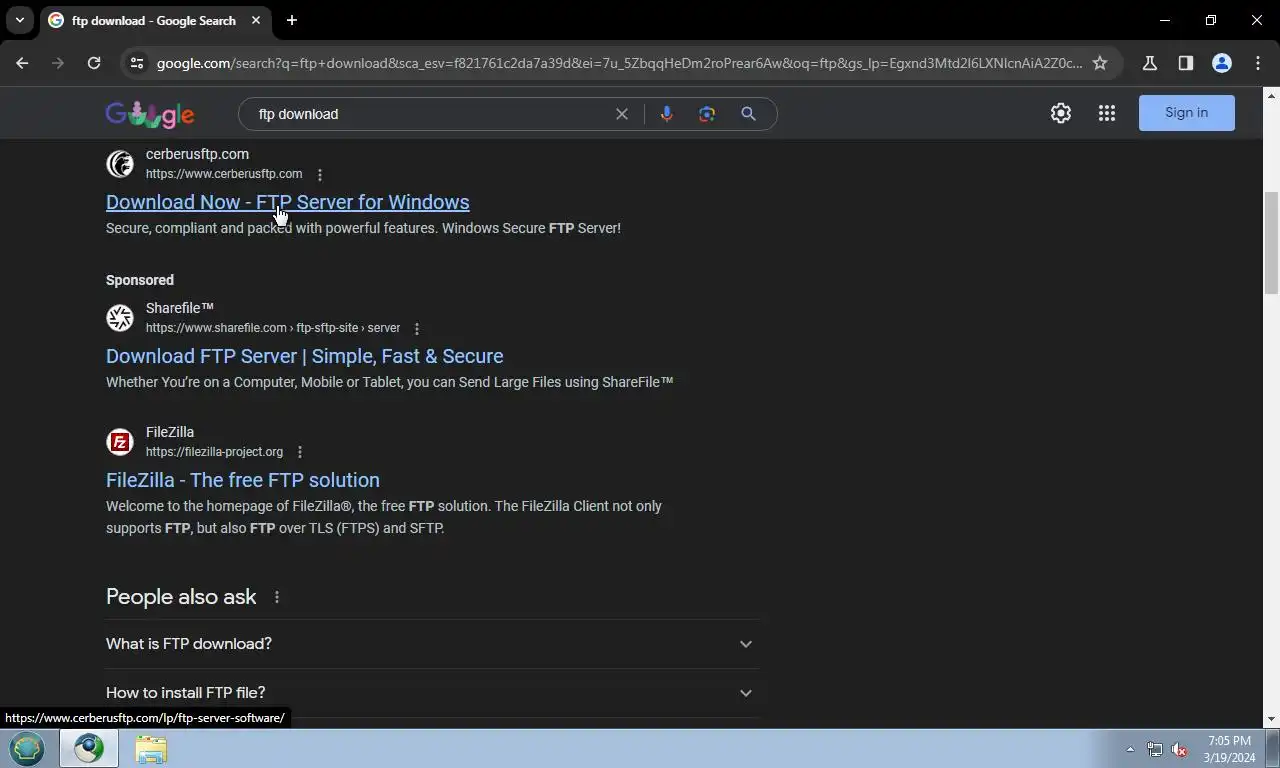1280x768 pixels.
Task: Open File Explorer from taskbar
Action: (x=151, y=748)
